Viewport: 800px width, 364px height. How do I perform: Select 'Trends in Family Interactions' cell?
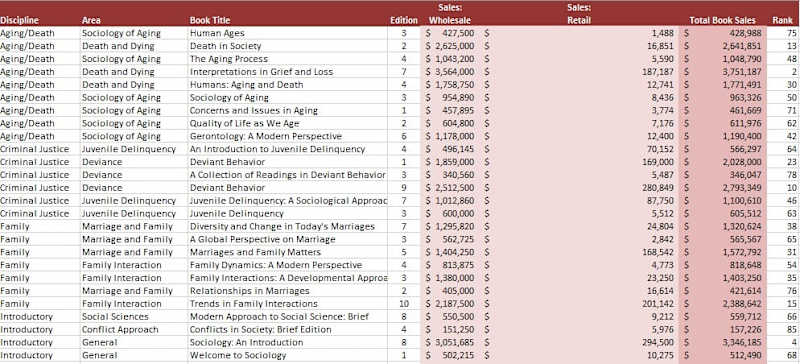[287, 304]
